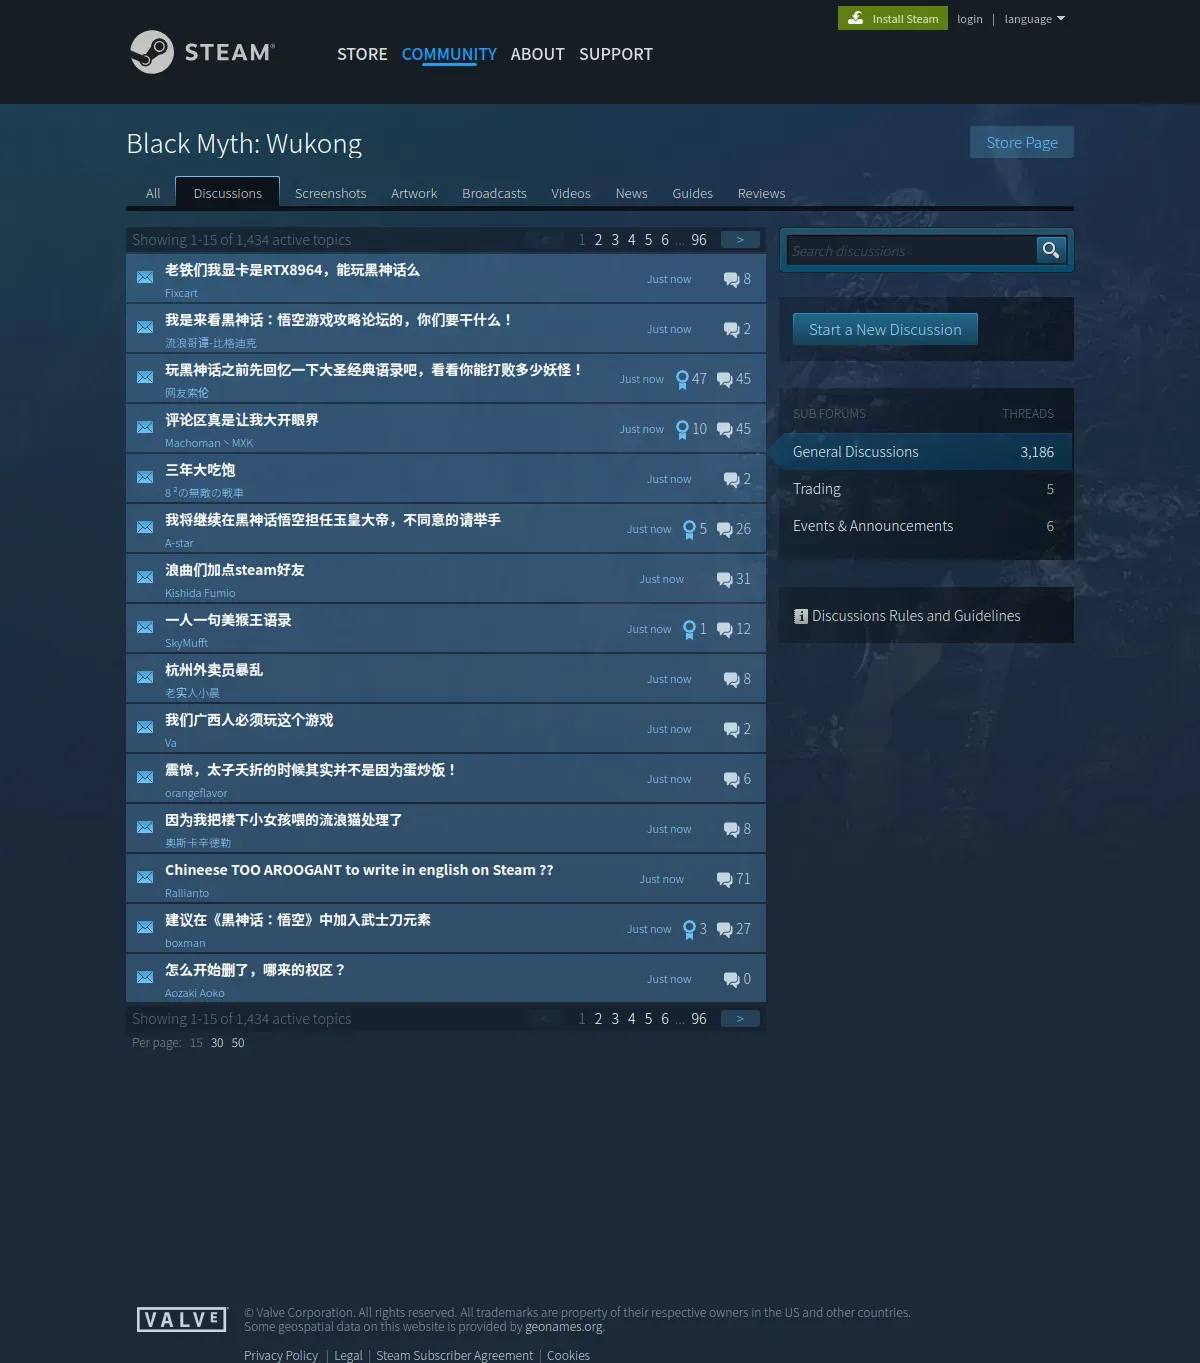1200x1363 pixels.
Task: Switch to the Guides tab
Action: coord(692,193)
